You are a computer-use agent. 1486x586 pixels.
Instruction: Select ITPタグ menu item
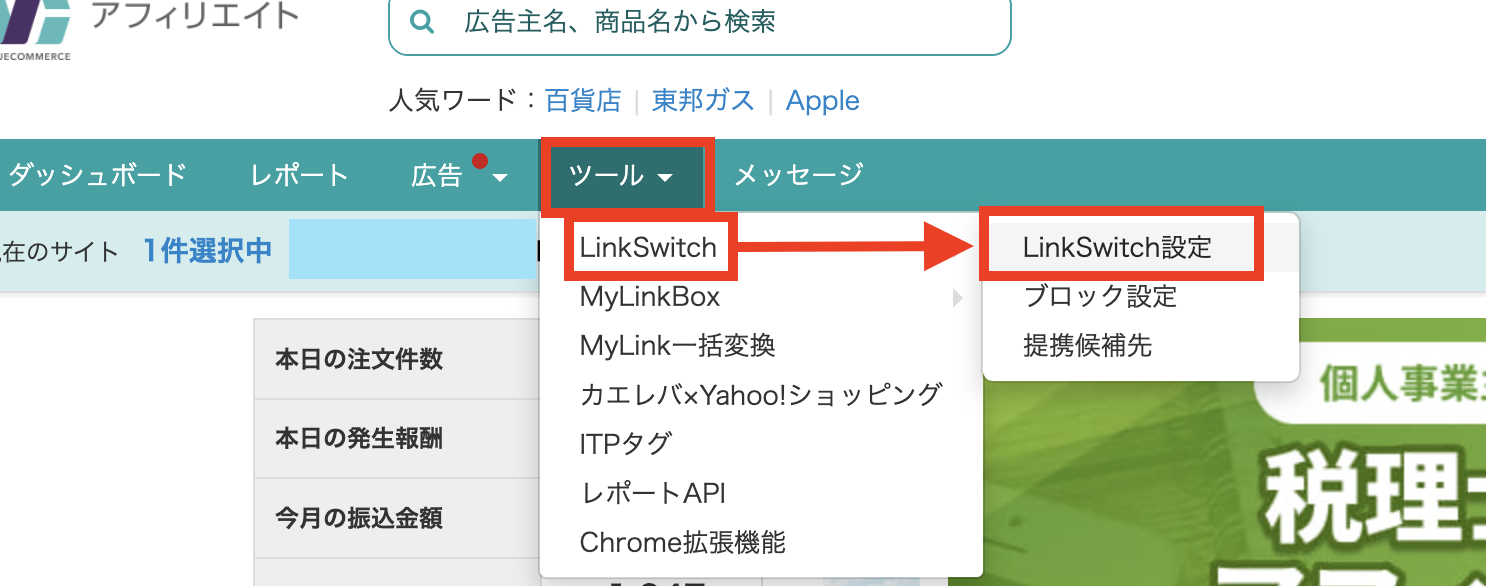click(x=625, y=444)
